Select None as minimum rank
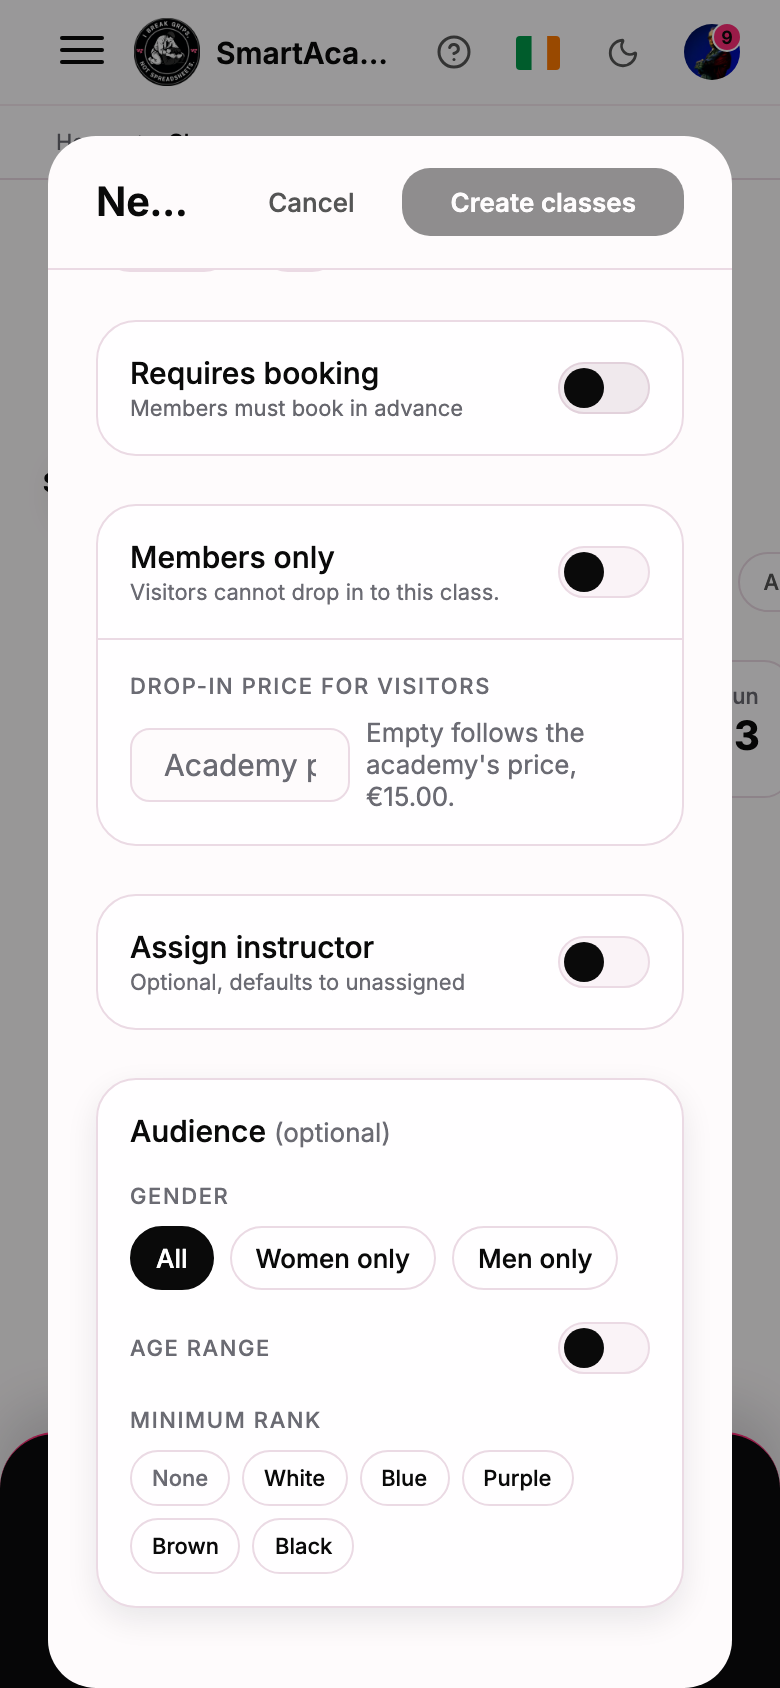This screenshot has width=780, height=1688. click(x=180, y=1478)
